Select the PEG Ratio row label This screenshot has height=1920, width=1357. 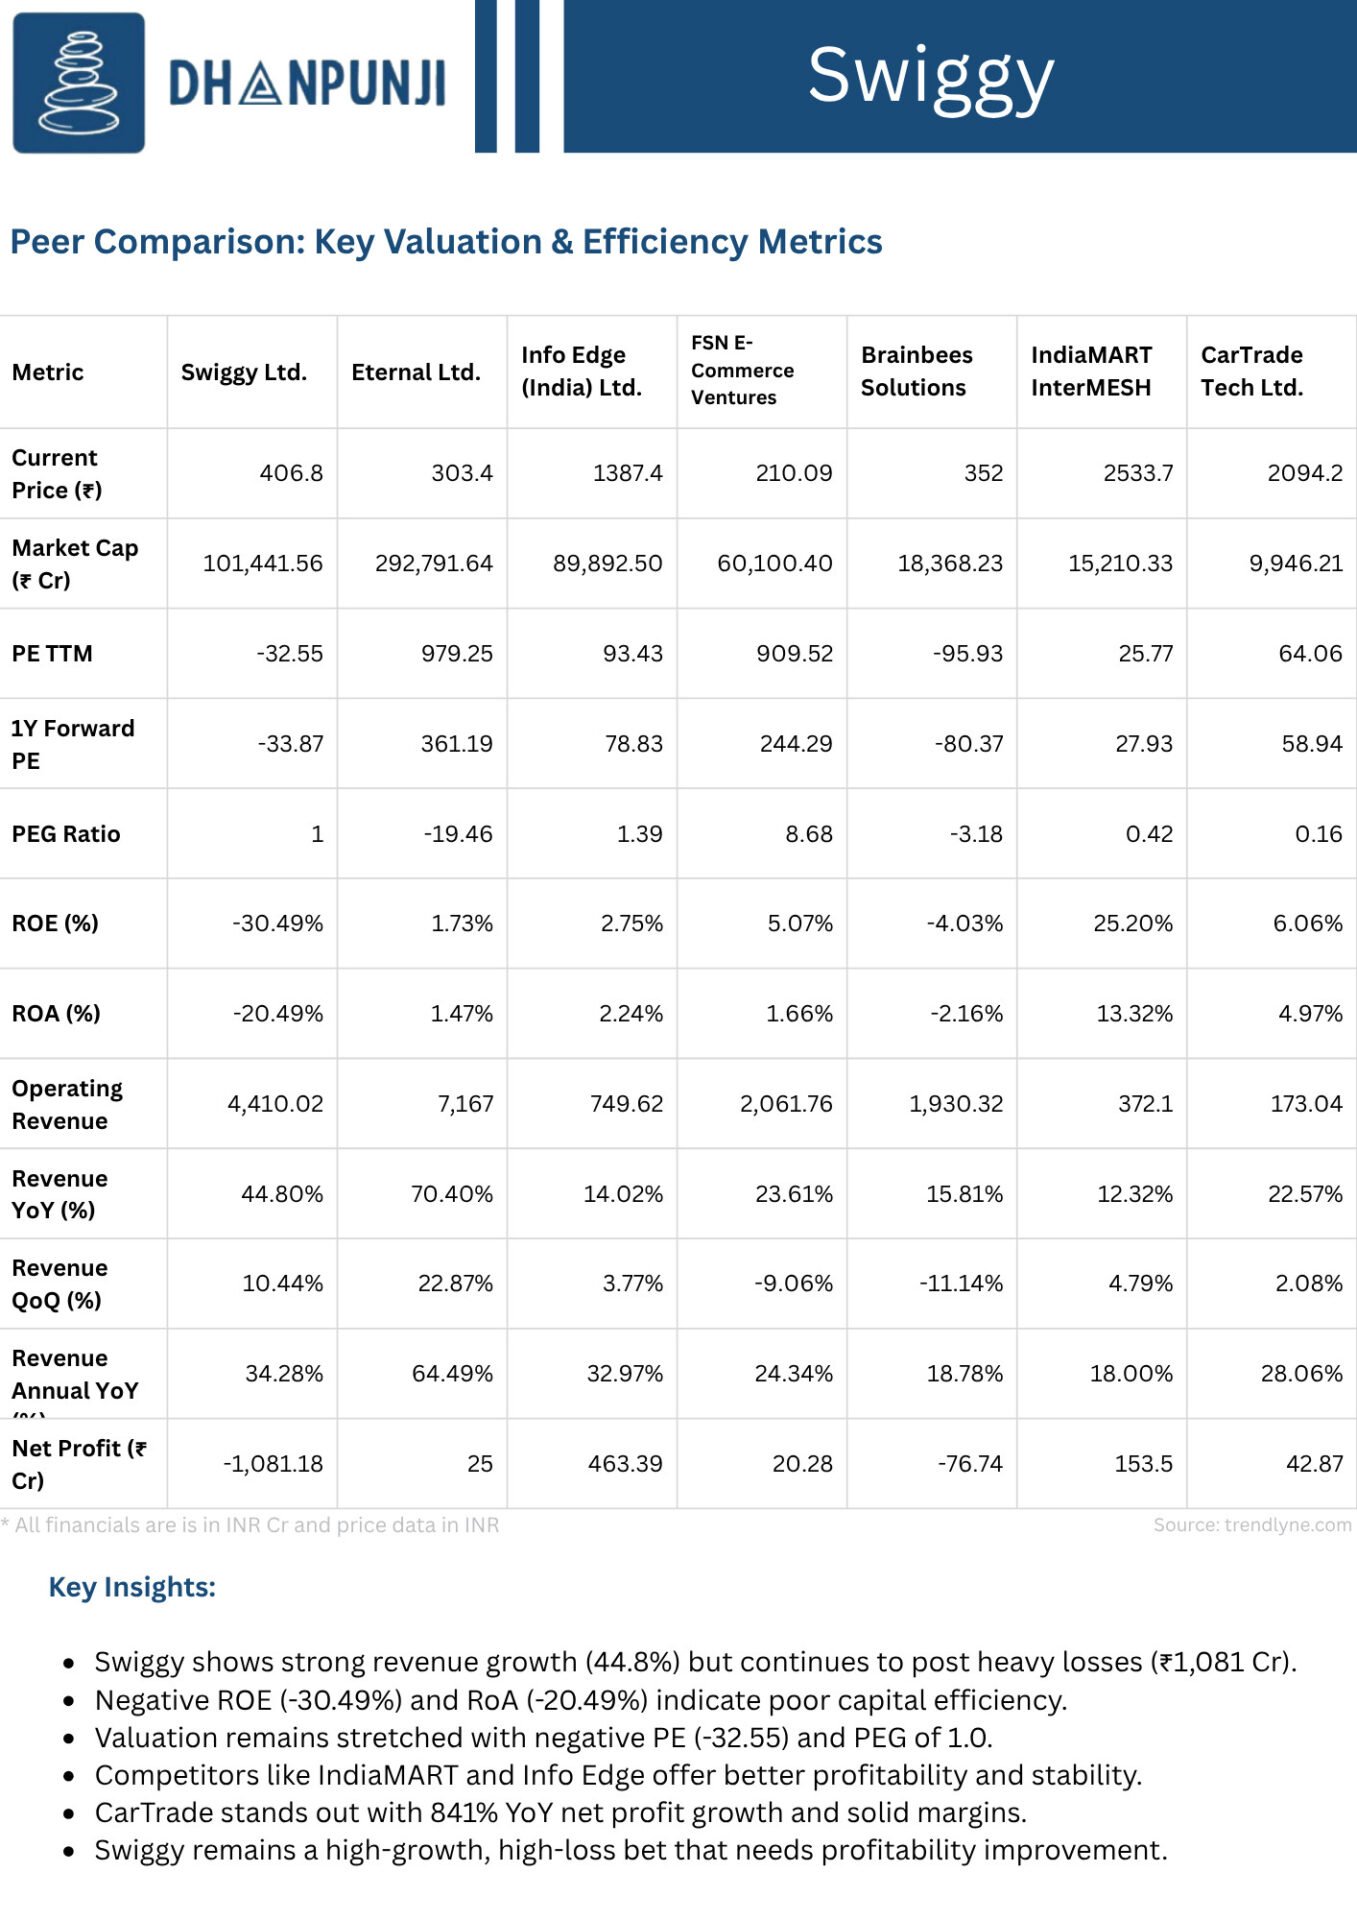pyautogui.click(x=66, y=834)
